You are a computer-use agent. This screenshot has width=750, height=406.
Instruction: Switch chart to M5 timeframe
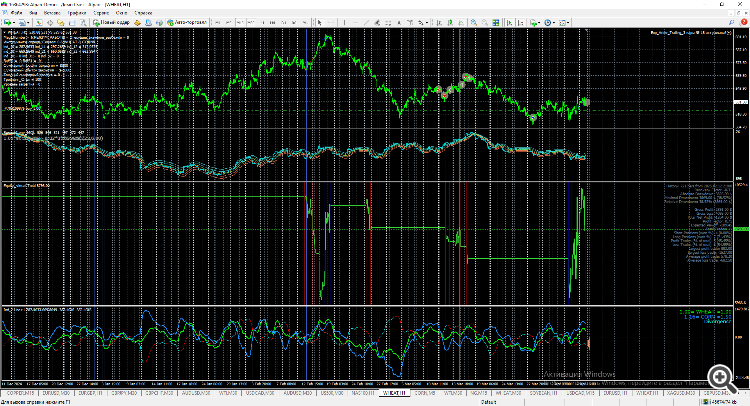point(228,22)
